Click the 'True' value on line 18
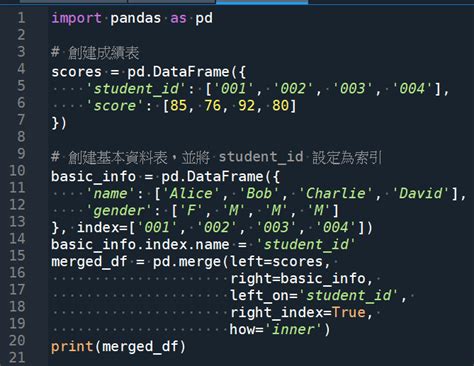 349,313
